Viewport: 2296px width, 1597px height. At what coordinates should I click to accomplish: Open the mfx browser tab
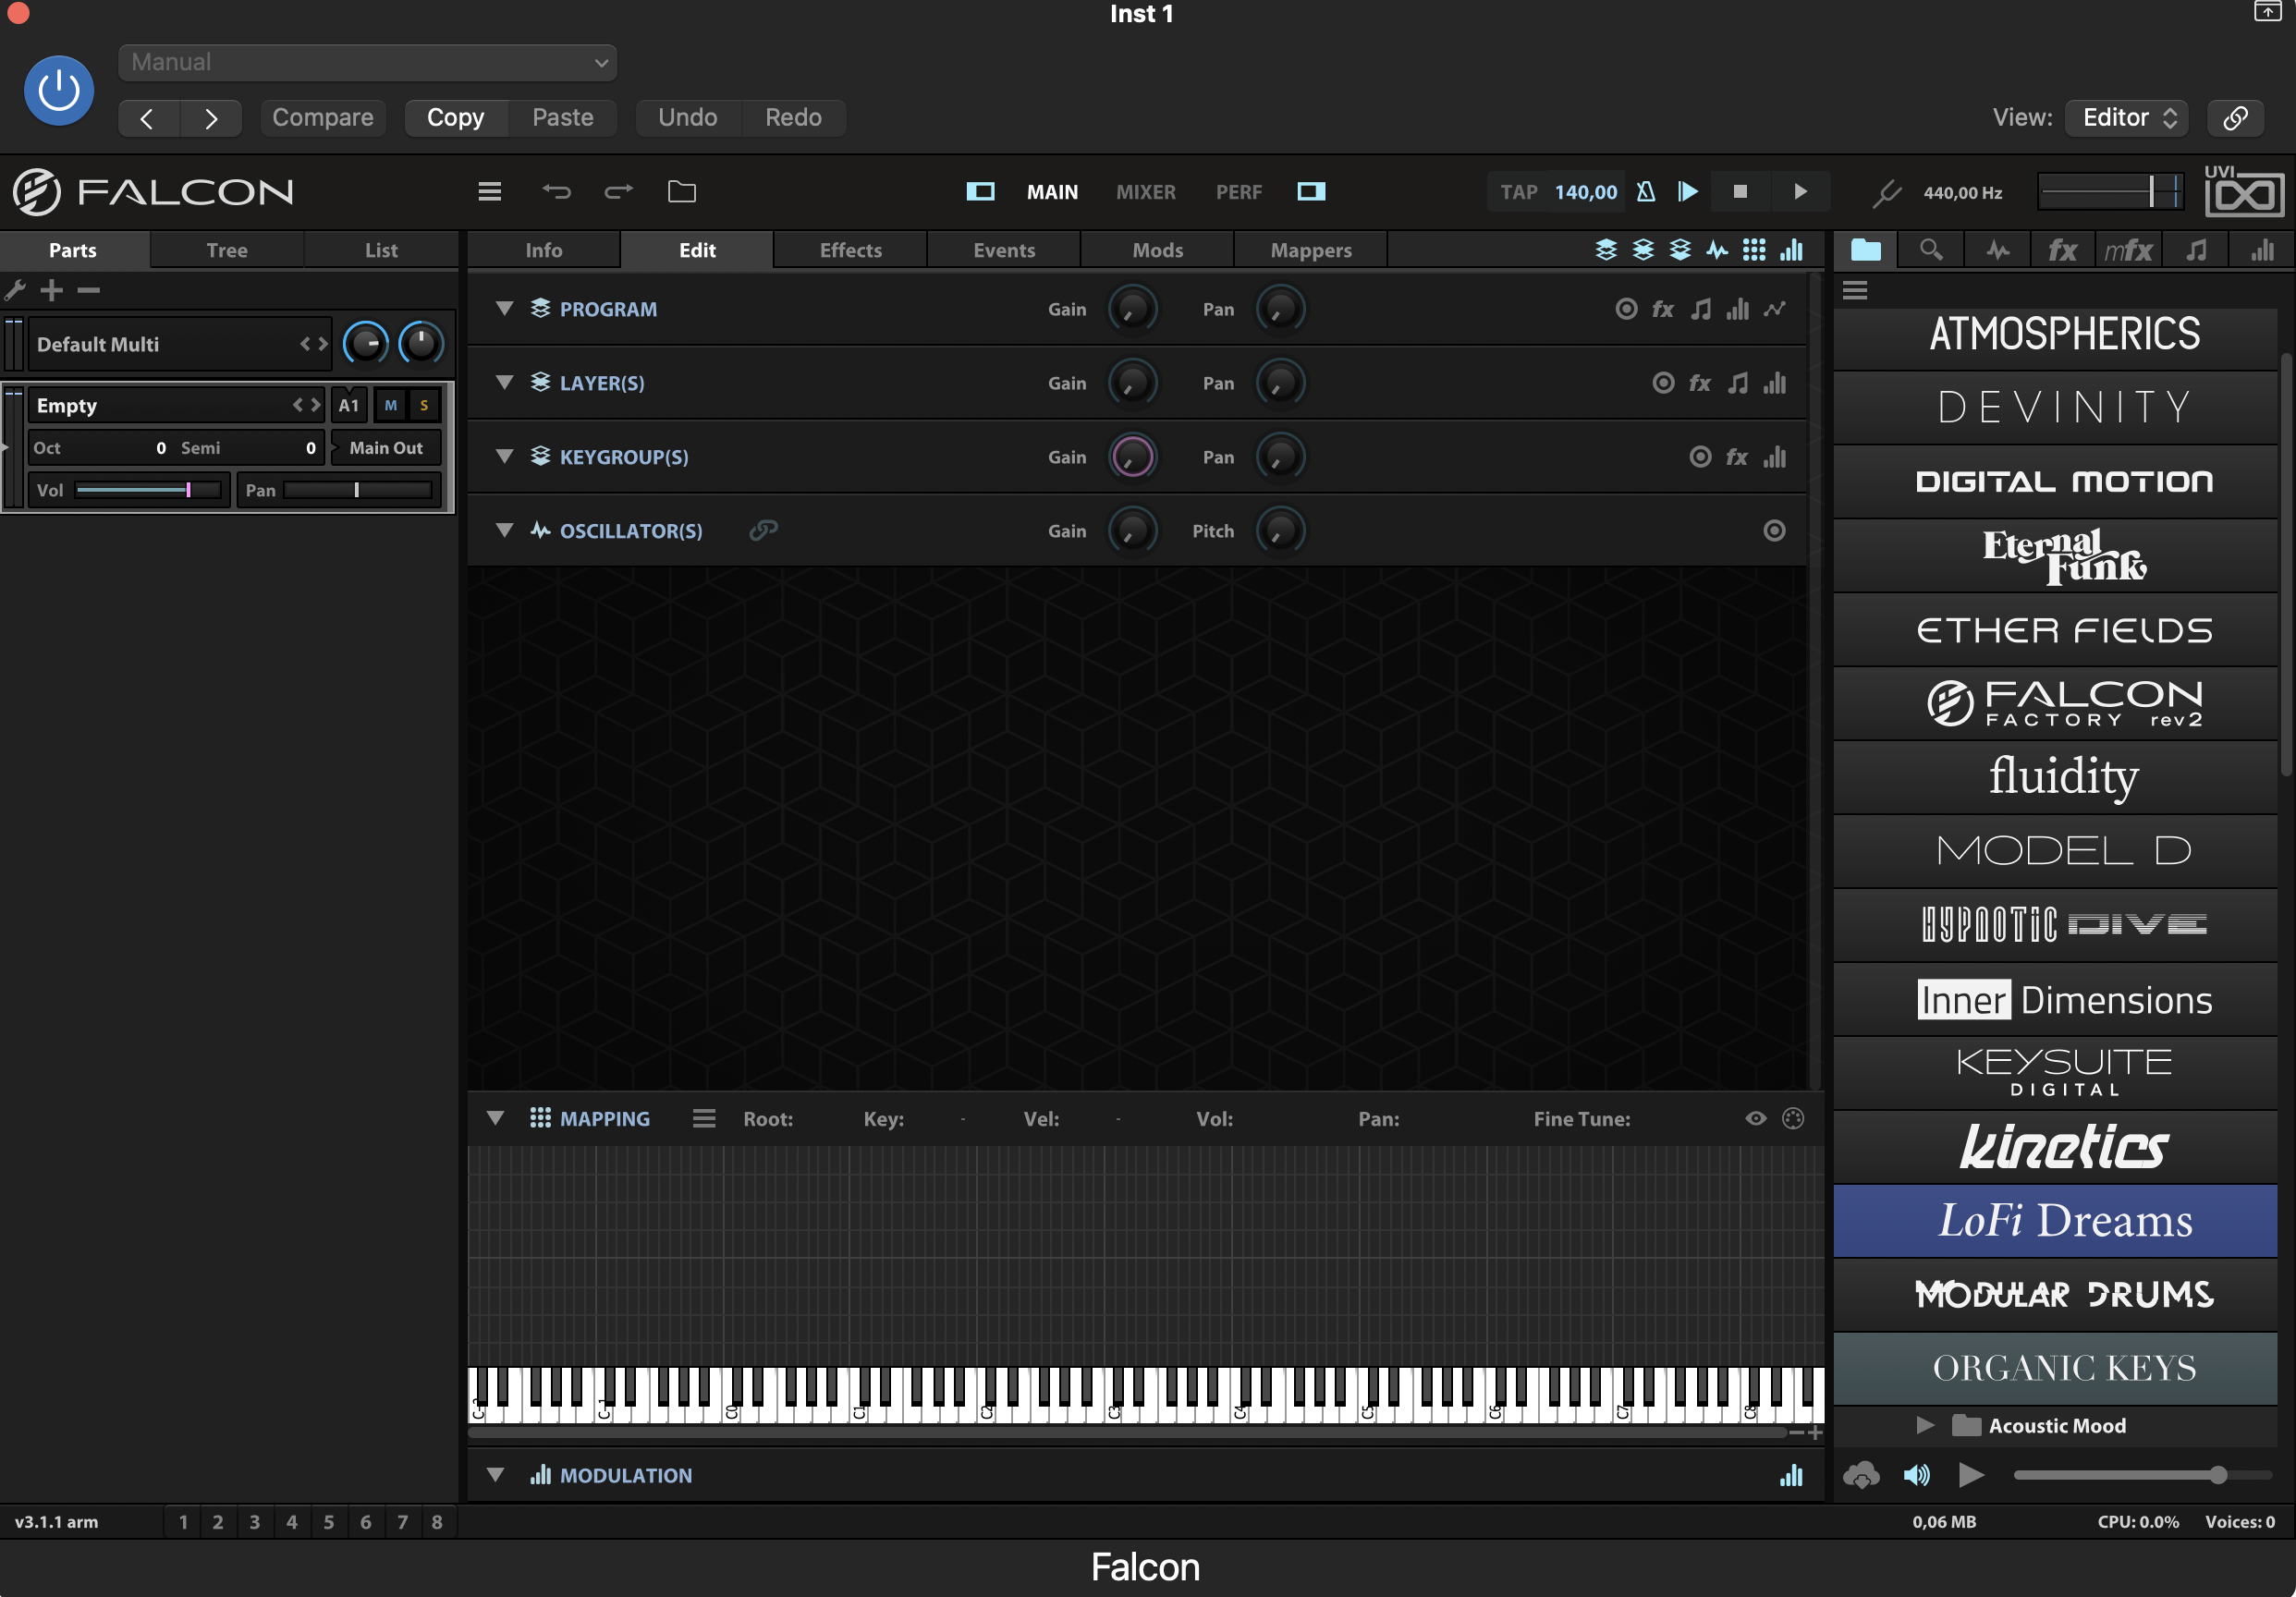coord(2128,250)
